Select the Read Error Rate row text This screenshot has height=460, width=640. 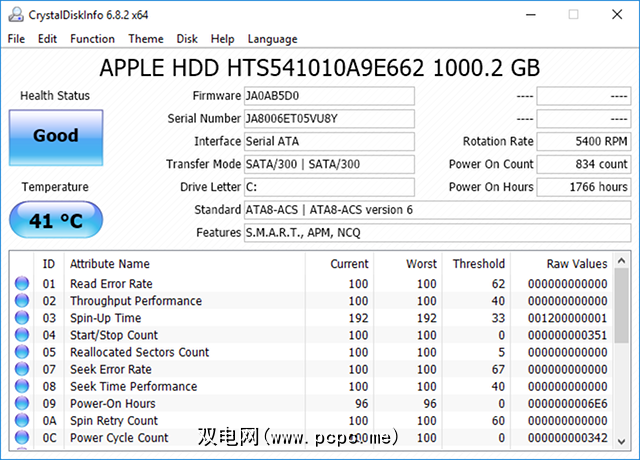point(111,284)
